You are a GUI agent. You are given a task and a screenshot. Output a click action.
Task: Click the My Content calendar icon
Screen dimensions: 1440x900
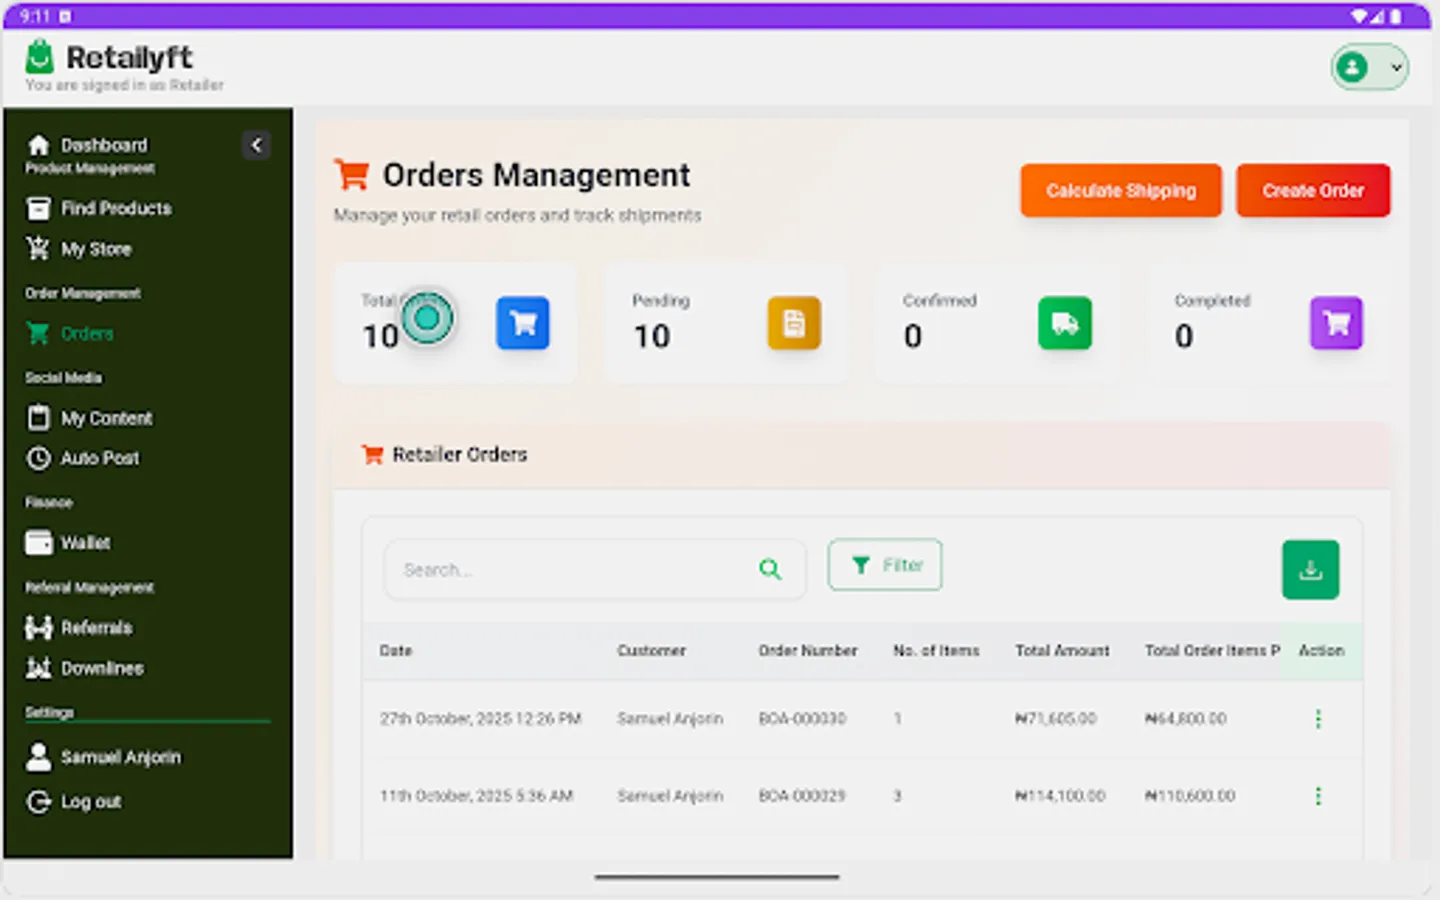click(x=38, y=418)
